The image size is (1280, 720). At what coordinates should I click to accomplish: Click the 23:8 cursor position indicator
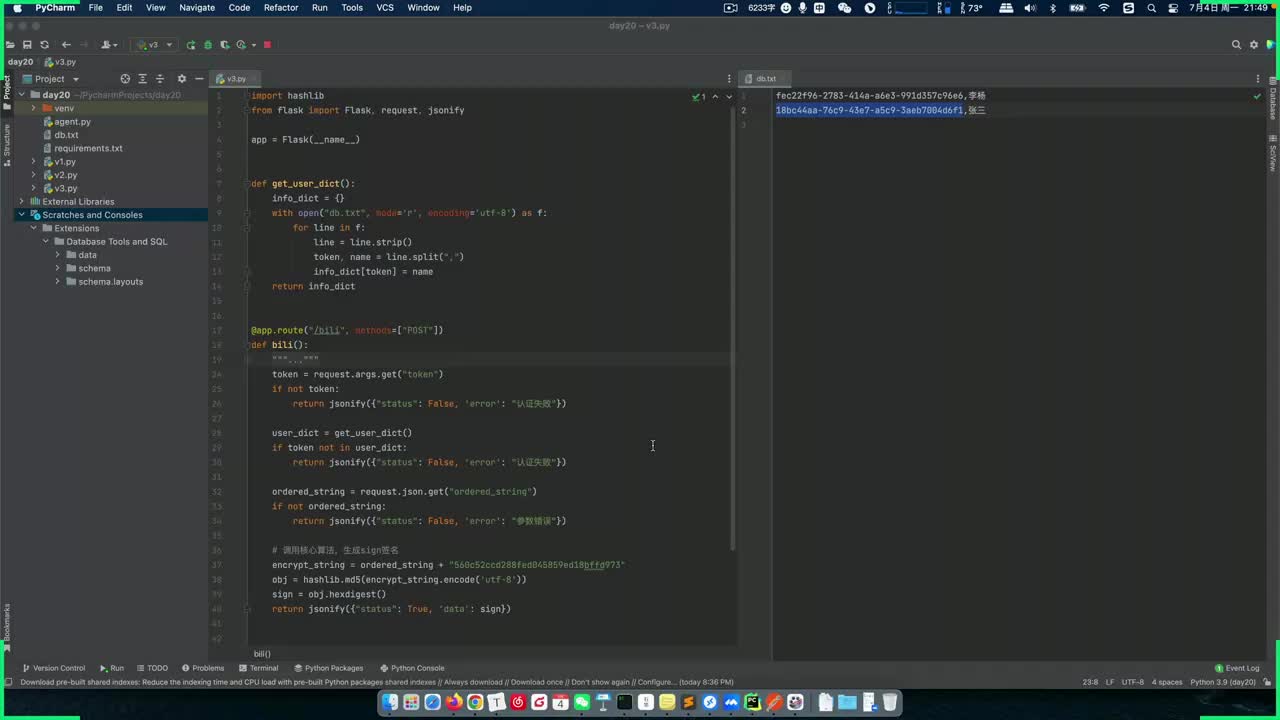tap(1090, 682)
